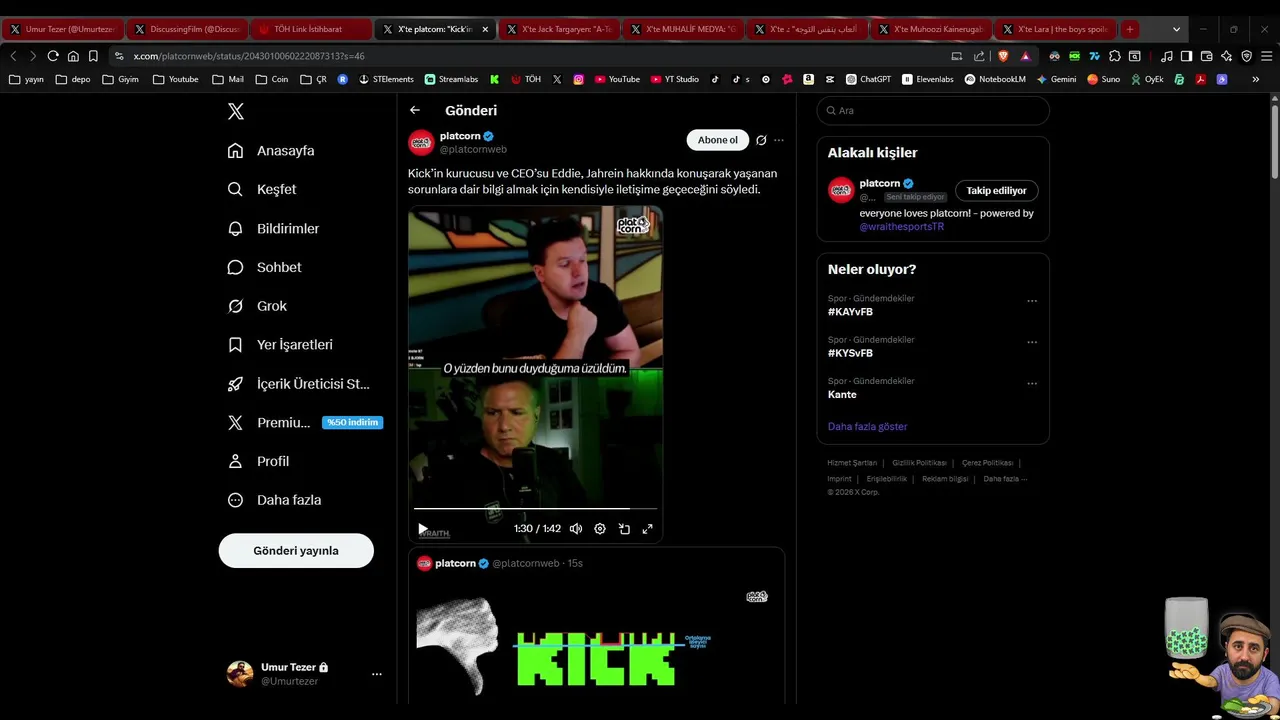Screen dimensions: 1280x720
Task: Click the address bar URL
Action: click(249, 57)
